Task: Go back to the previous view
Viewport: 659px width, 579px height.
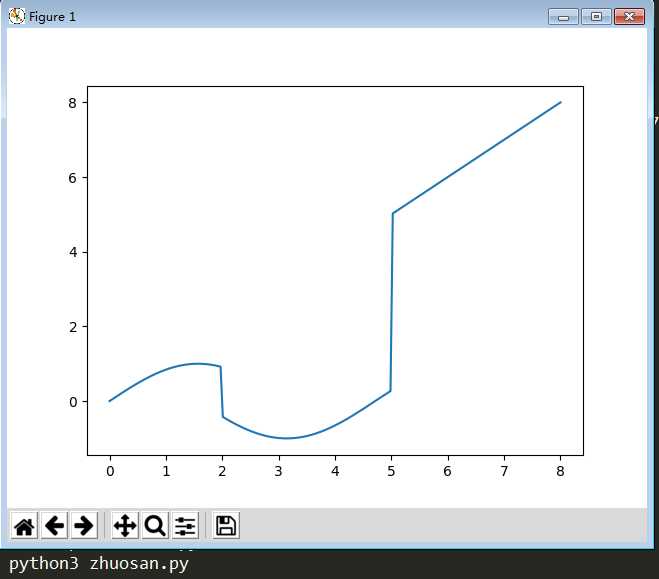Action: tap(55, 525)
